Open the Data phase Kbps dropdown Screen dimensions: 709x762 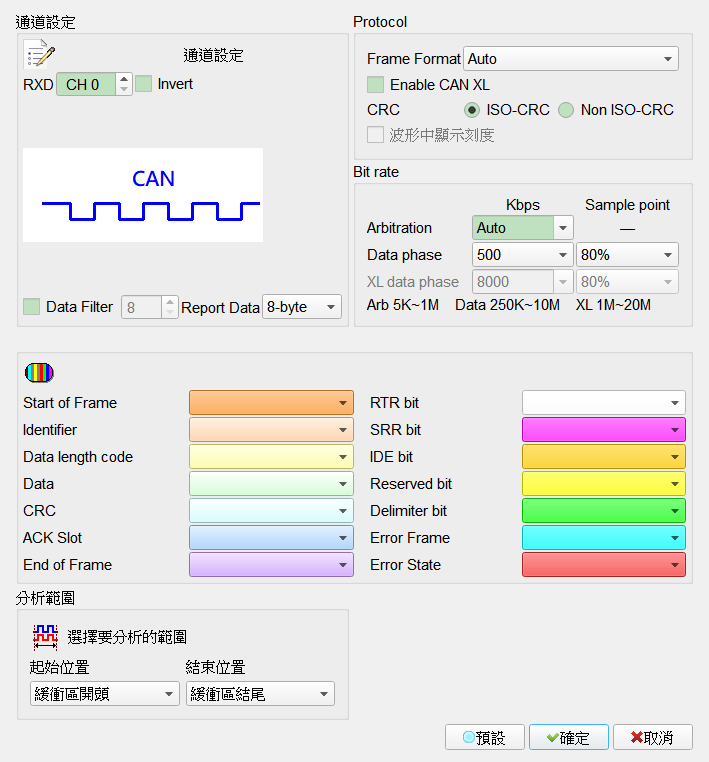(x=523, y=255)
